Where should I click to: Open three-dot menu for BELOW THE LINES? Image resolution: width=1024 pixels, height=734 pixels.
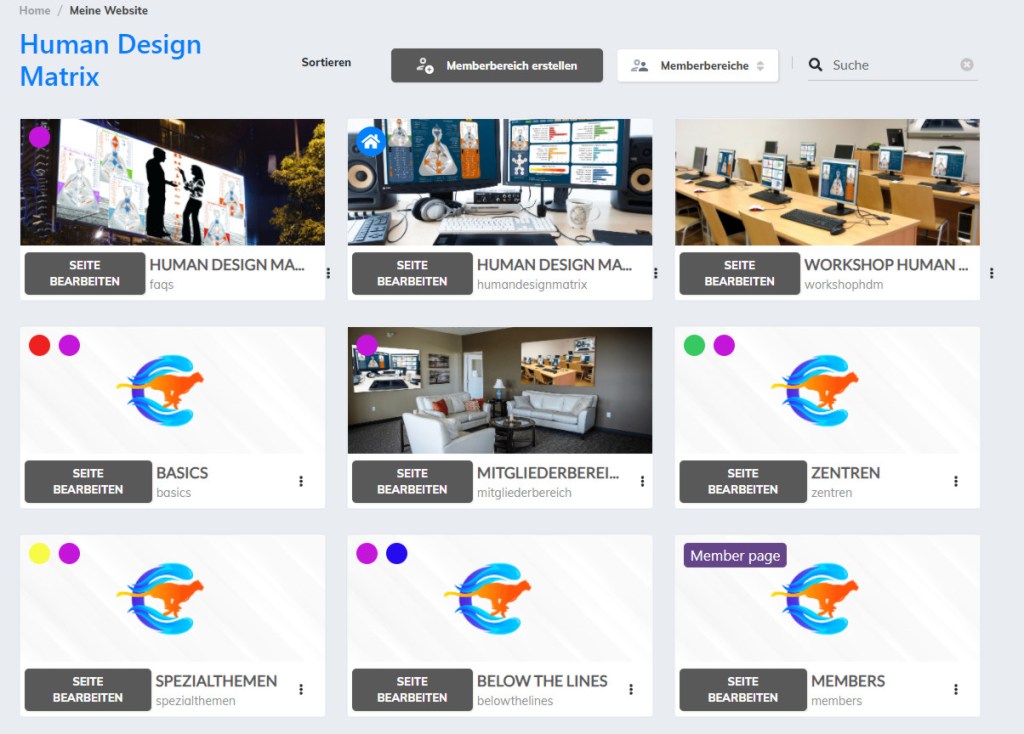pyautogui.click(x=631, y=689)
